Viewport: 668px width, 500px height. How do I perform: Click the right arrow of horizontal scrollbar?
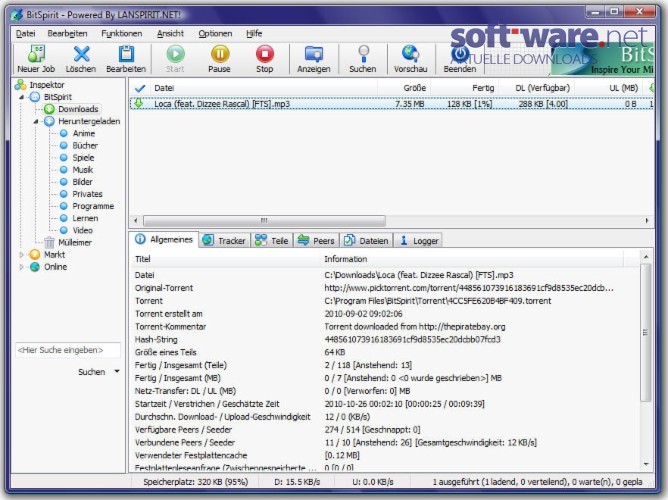point(647,221)
